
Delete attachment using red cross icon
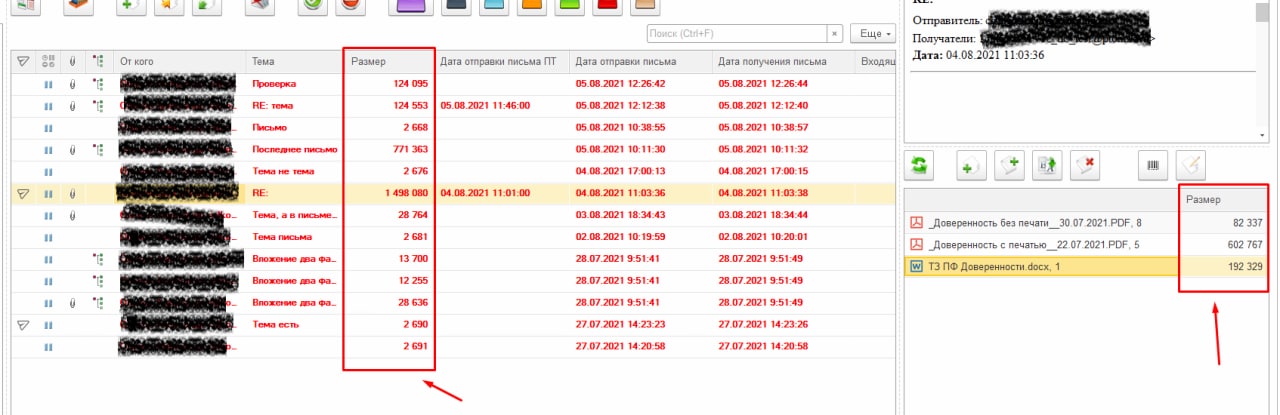tap(1086, 165)
